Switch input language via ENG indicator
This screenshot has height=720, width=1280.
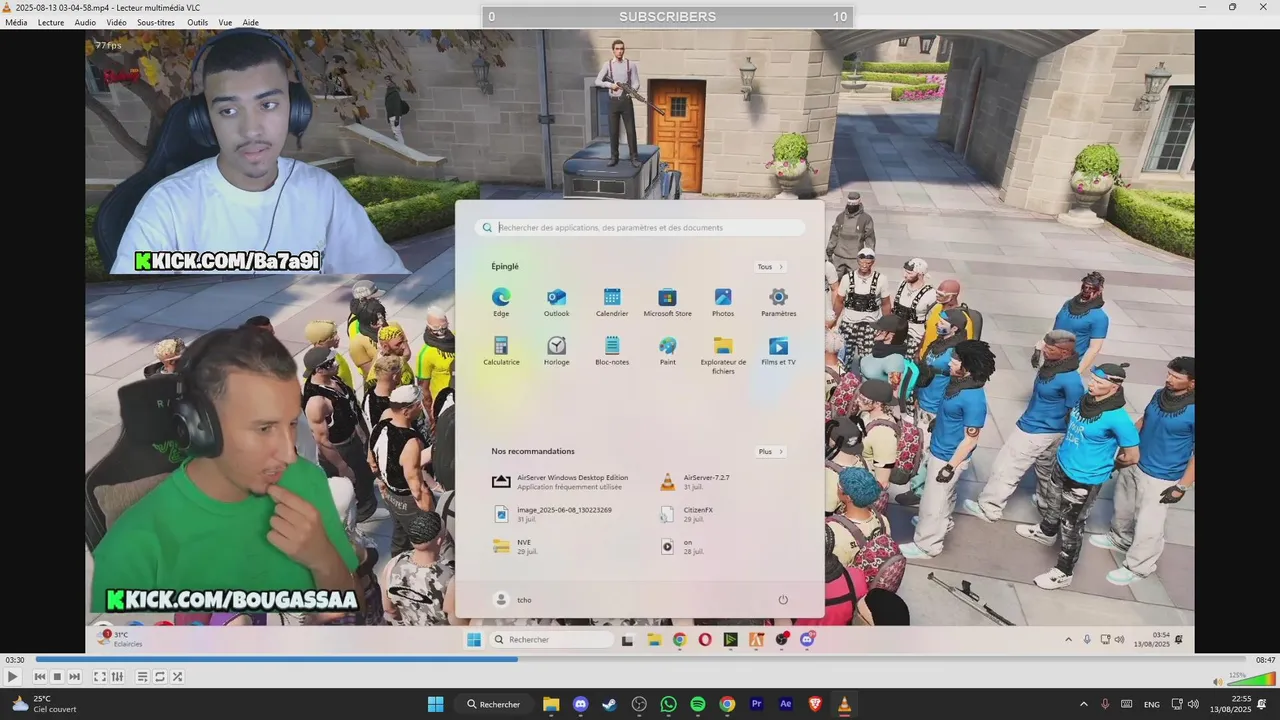point(1152,704)
